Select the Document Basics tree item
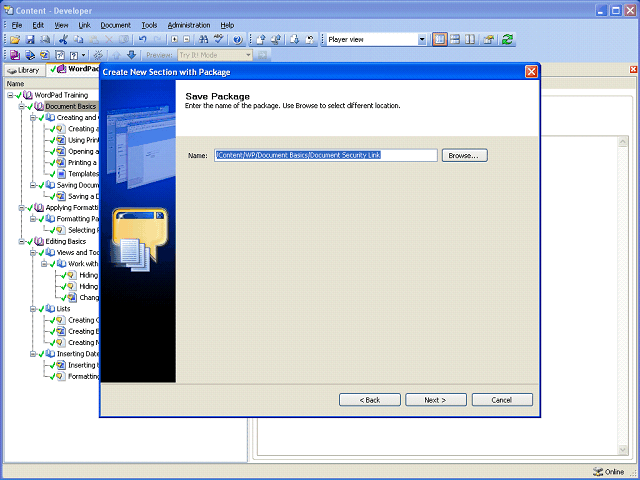This screenshot has width=640, height=480. [71, 107]
